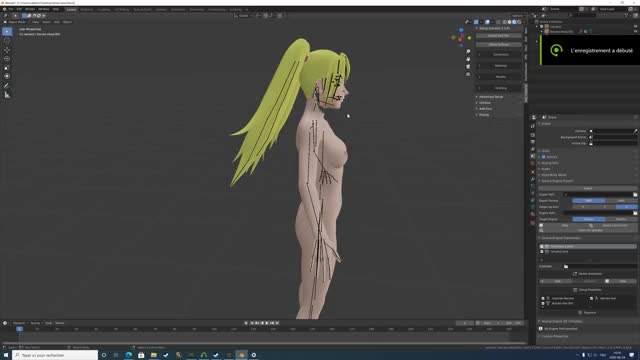Expand the Utilities panel in sidebar
Image resolution: width=640 pixels, height=360 pixels.
(485, 103)
